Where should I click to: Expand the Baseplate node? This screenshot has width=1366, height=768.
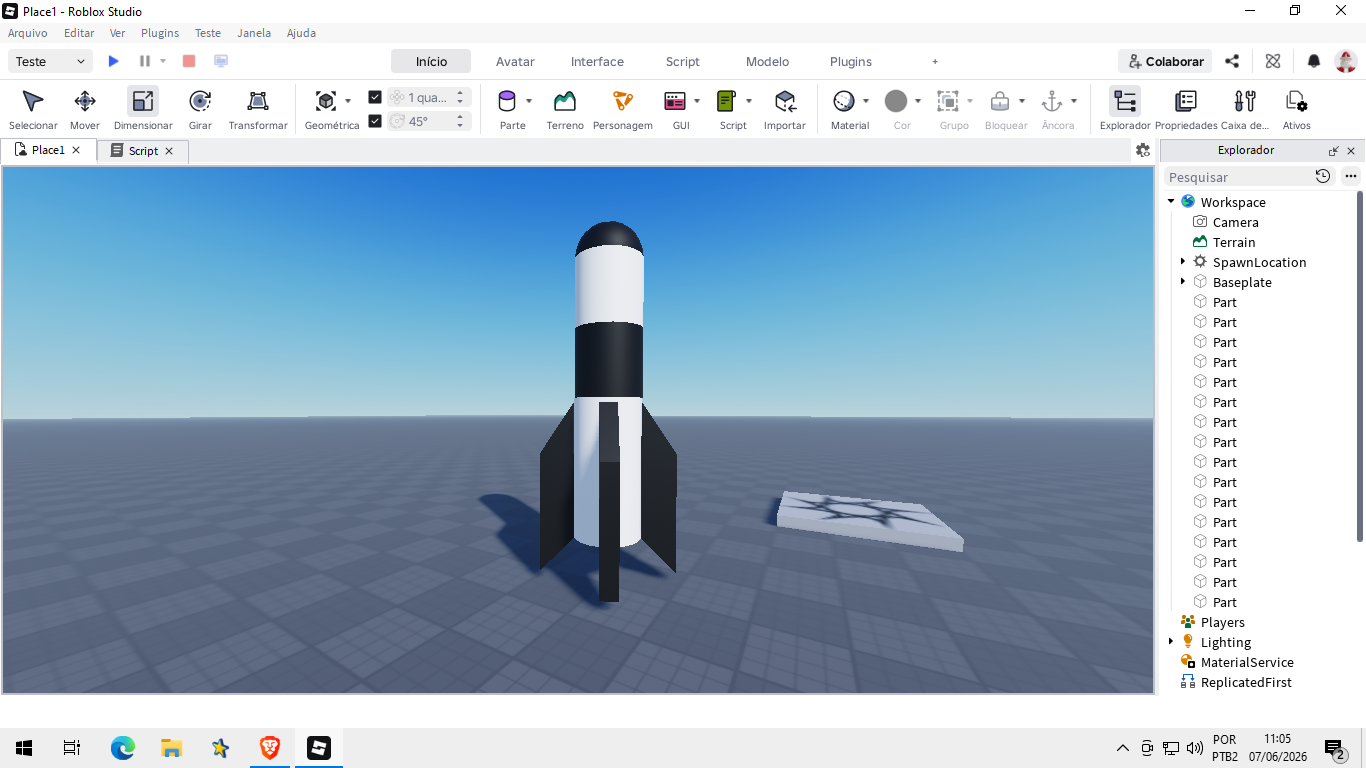click(x=1183, y=281)
